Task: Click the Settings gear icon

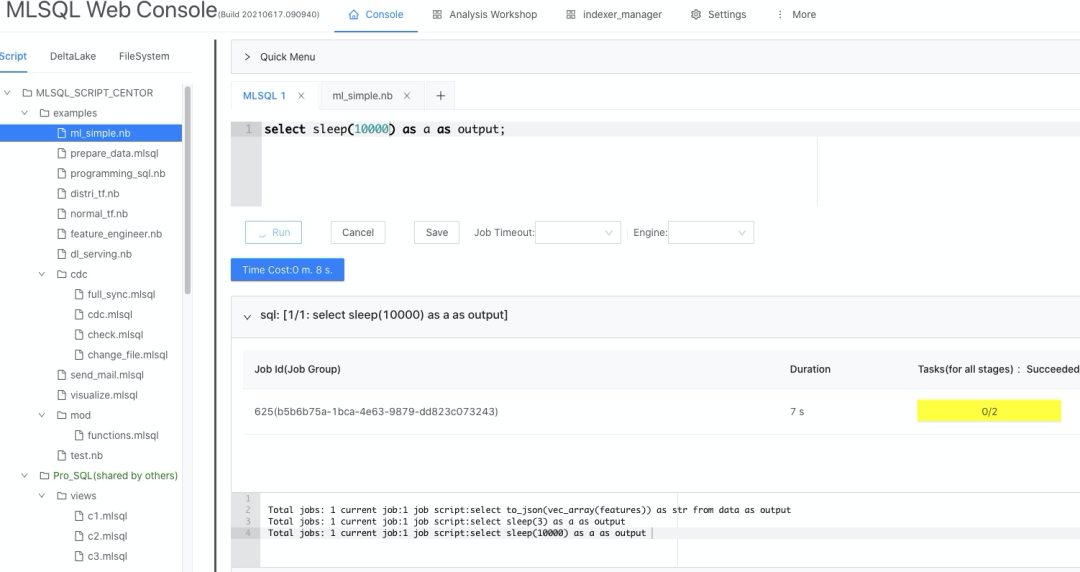Action: tap(695, 15)
